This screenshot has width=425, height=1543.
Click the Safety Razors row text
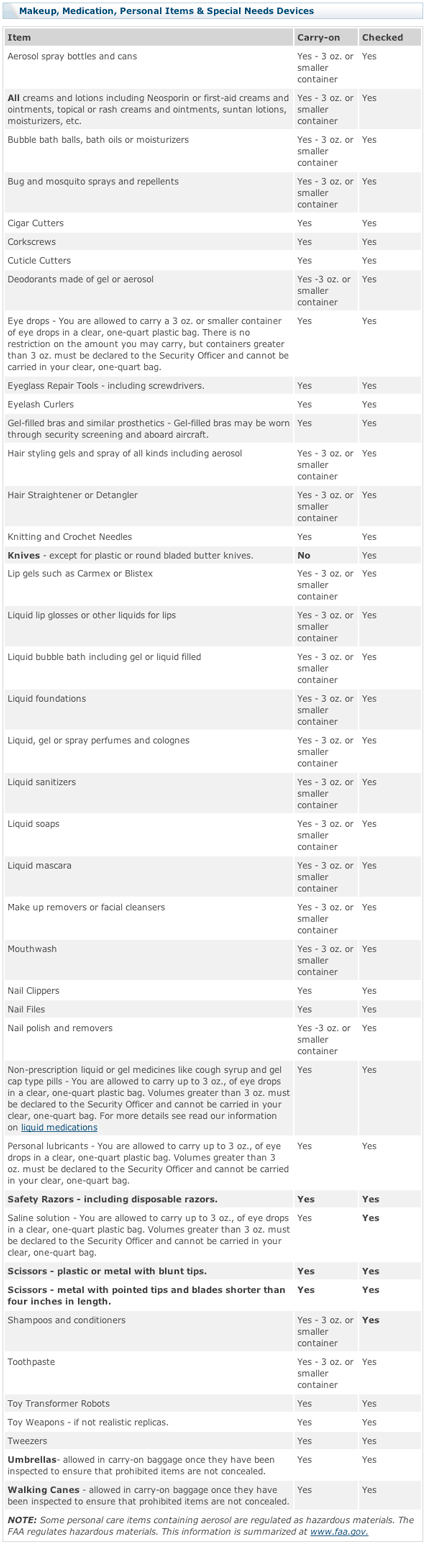[x=112, y=1199]
